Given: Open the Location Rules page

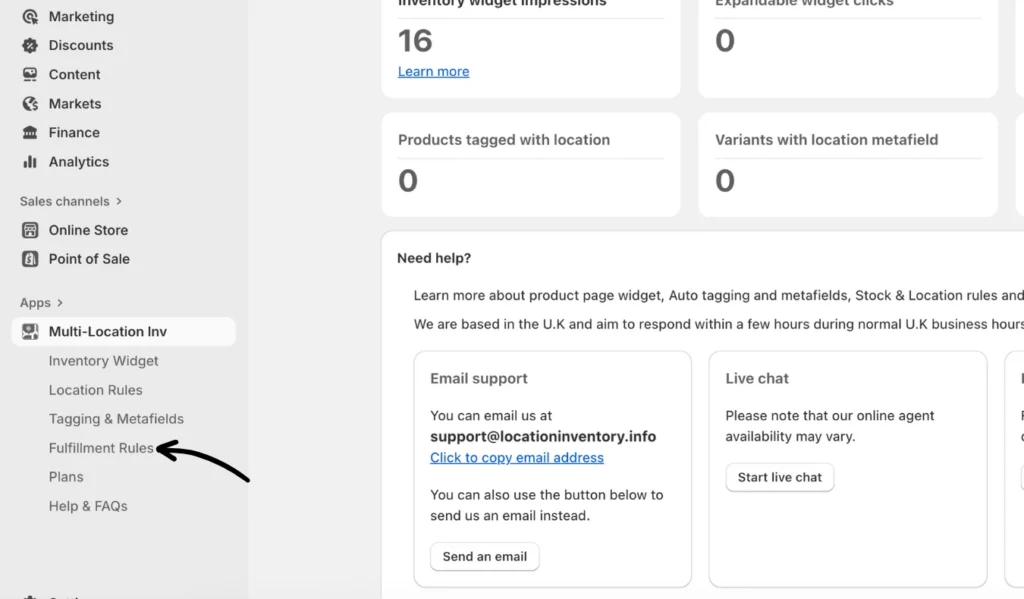Looking at the screenshot, I should (x=95, y=390).
